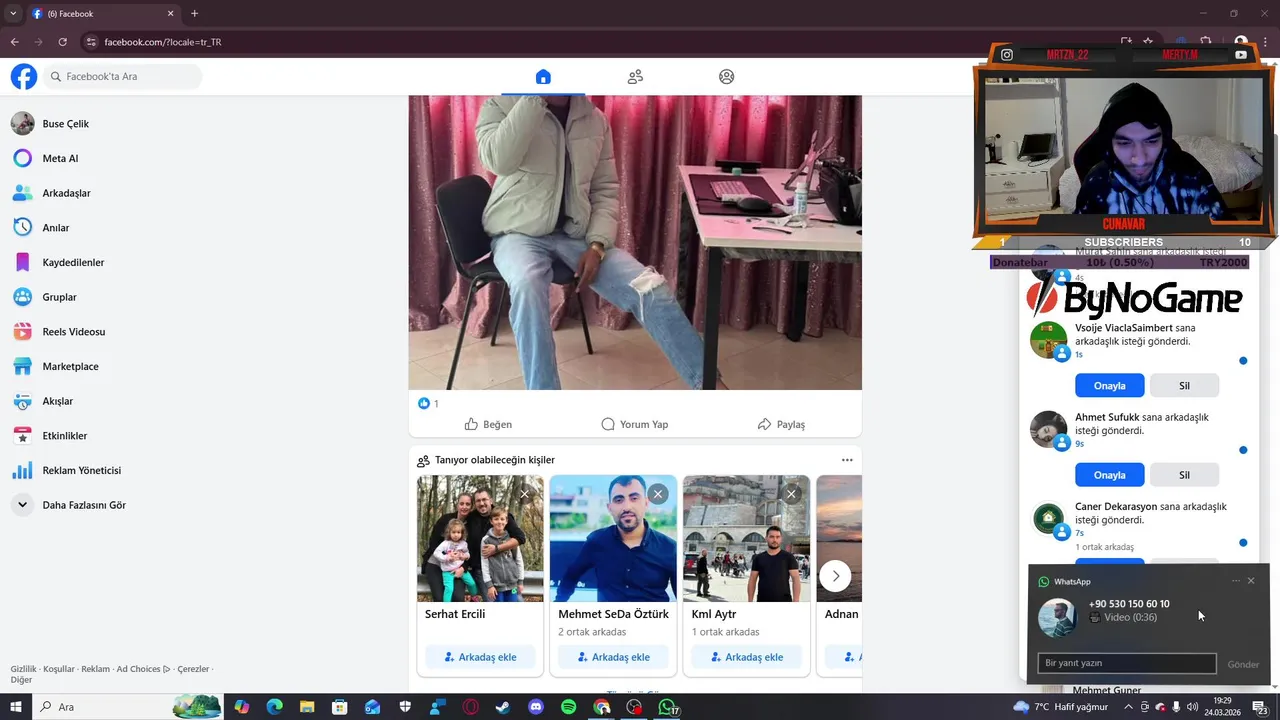Show next friend suggestions with arrow
Screen dimensions: 1280x720
pos(835,575)
